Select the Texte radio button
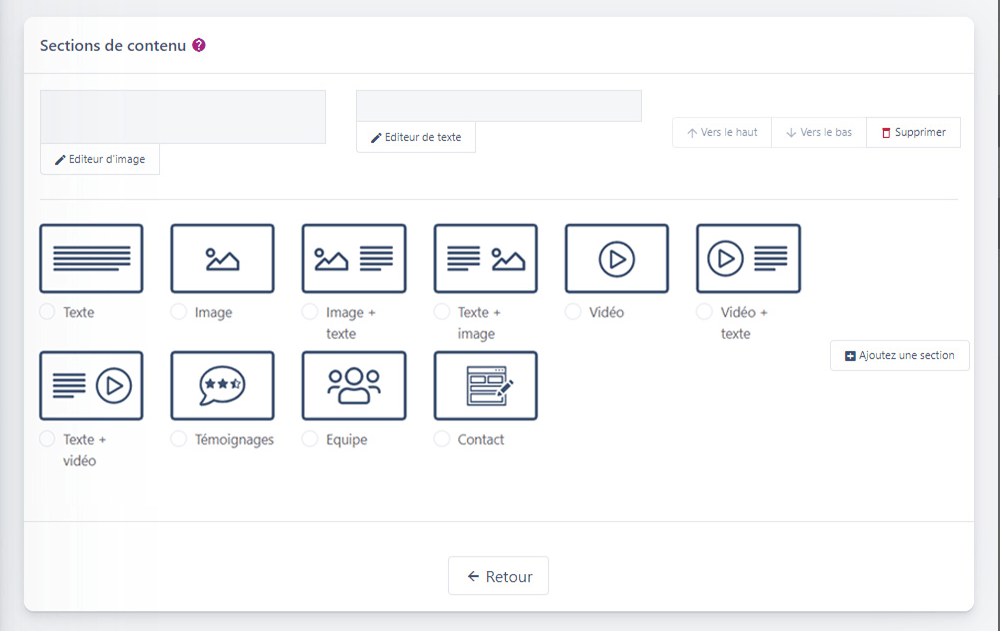Image resolution: width=1000 pixels, height=631 pixels. click(x=47, y=312)
